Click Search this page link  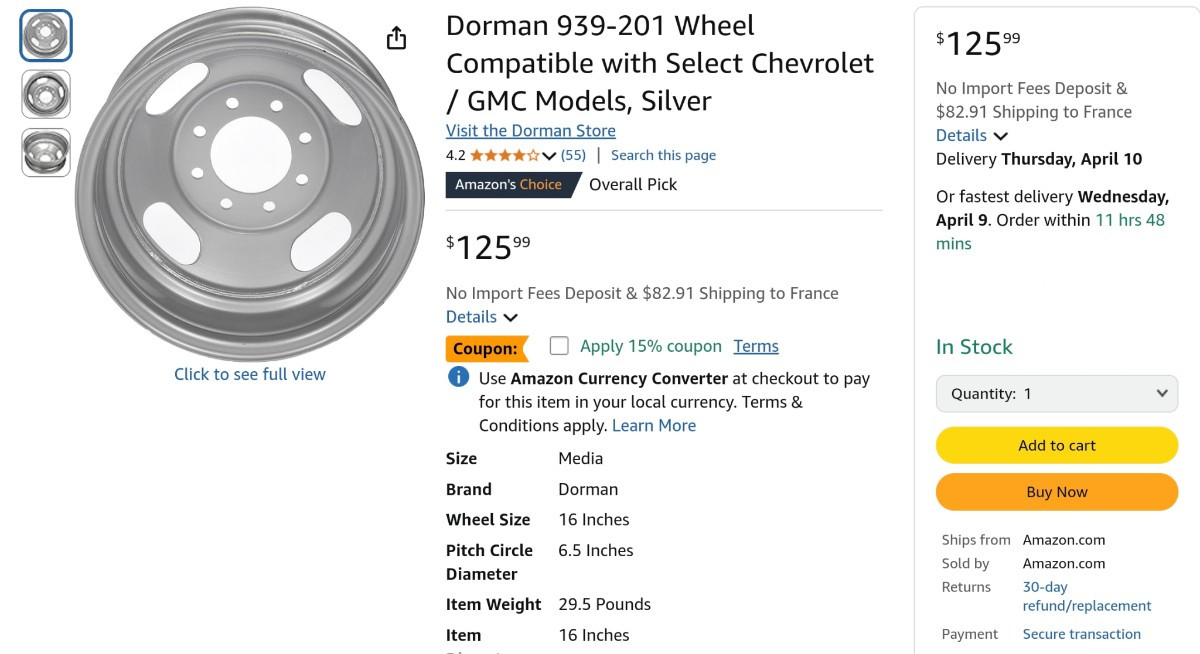coord(663,155)
